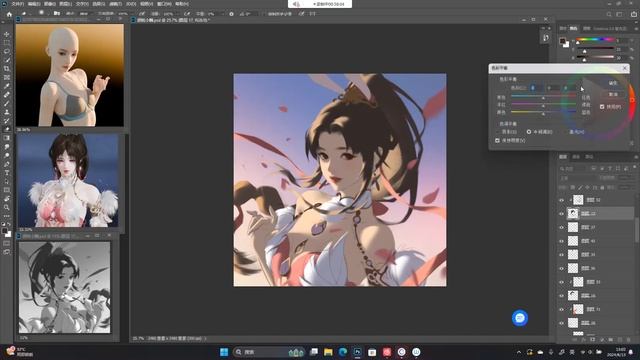This screenshot has width=640, height=360.
Task: Click the search magnifier at top right
Action: [609, 14]
